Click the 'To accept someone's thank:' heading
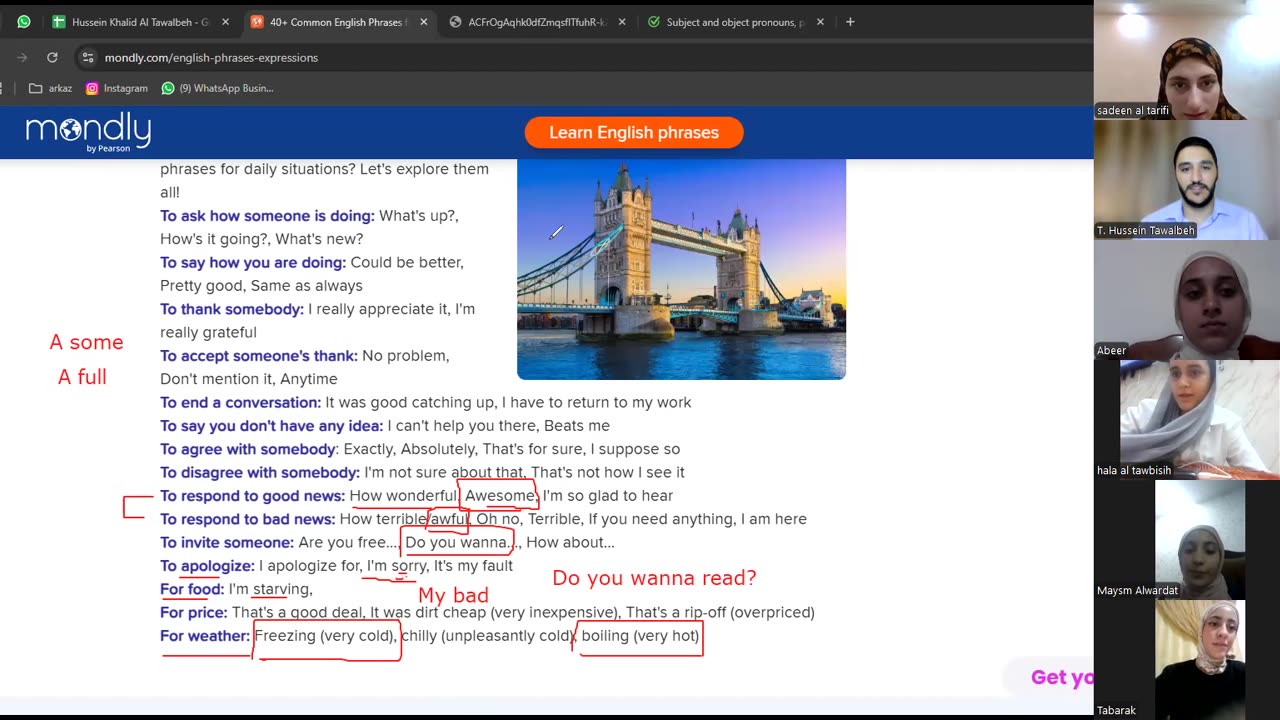The image size is (1280, 720). tap(259, 356)
